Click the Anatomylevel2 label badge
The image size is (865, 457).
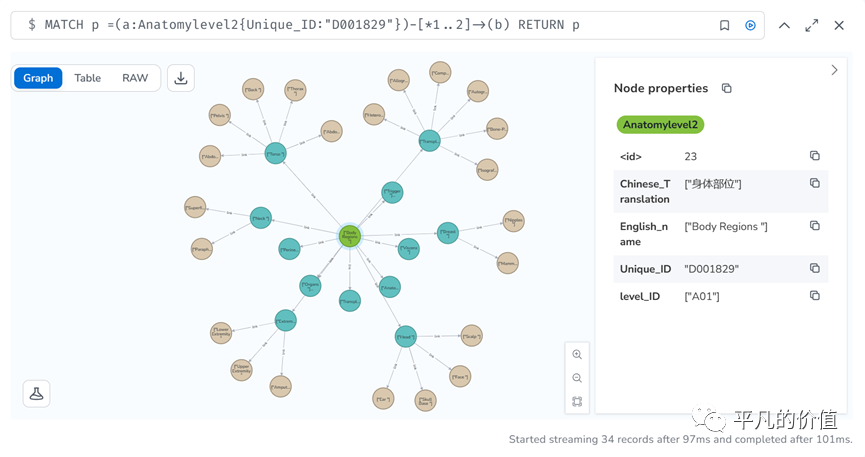coord(661,125)
